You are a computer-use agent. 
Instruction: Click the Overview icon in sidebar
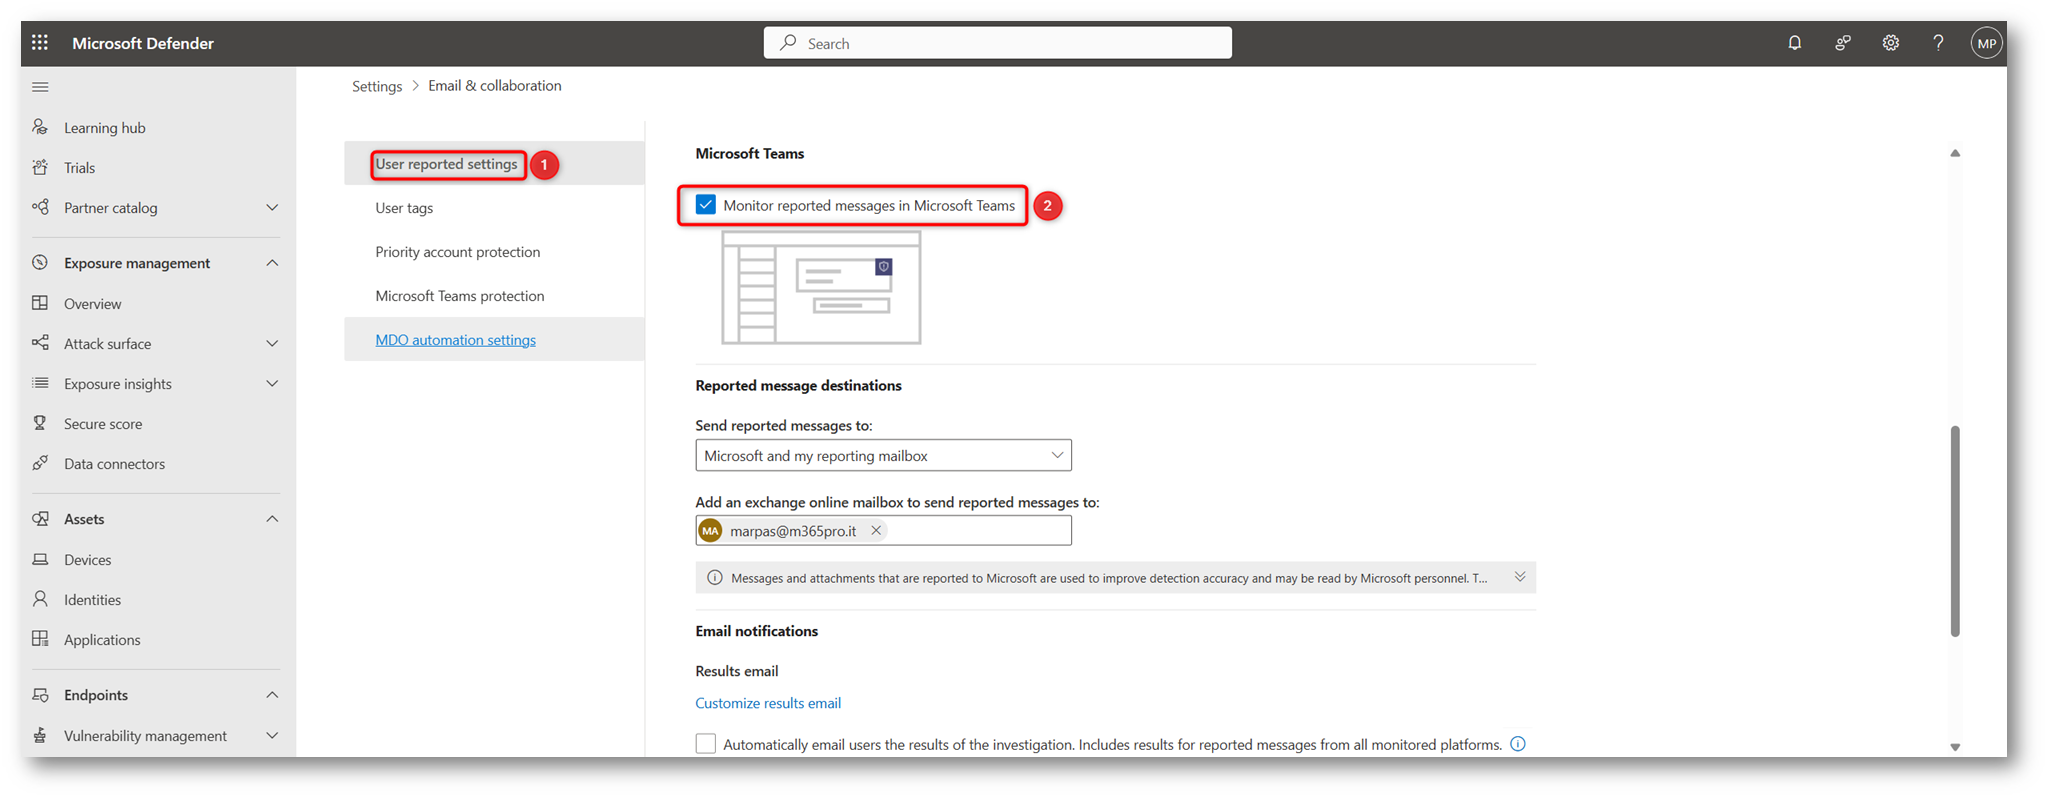pos(40,303)
